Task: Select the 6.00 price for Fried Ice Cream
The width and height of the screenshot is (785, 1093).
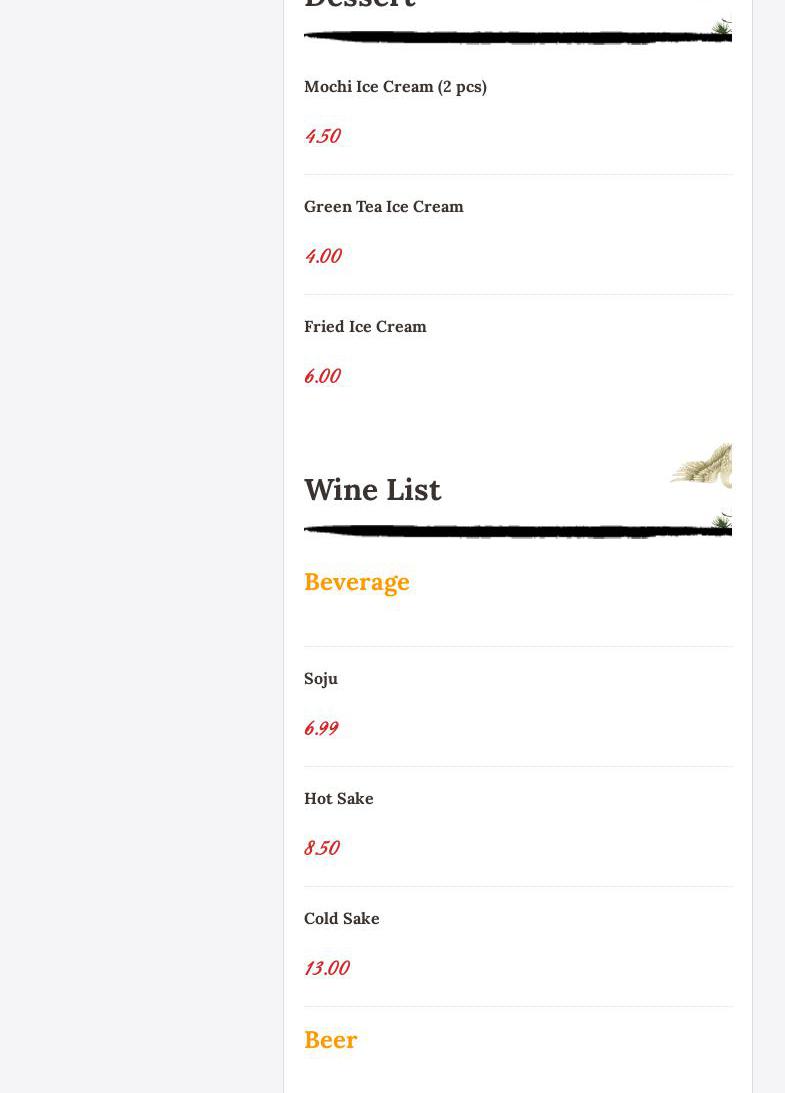Action: (322, 376)
